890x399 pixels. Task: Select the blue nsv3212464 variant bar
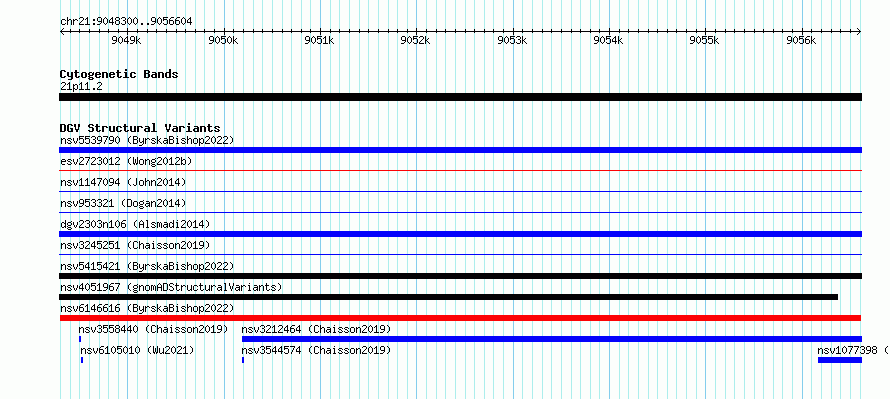click(552, 339)
